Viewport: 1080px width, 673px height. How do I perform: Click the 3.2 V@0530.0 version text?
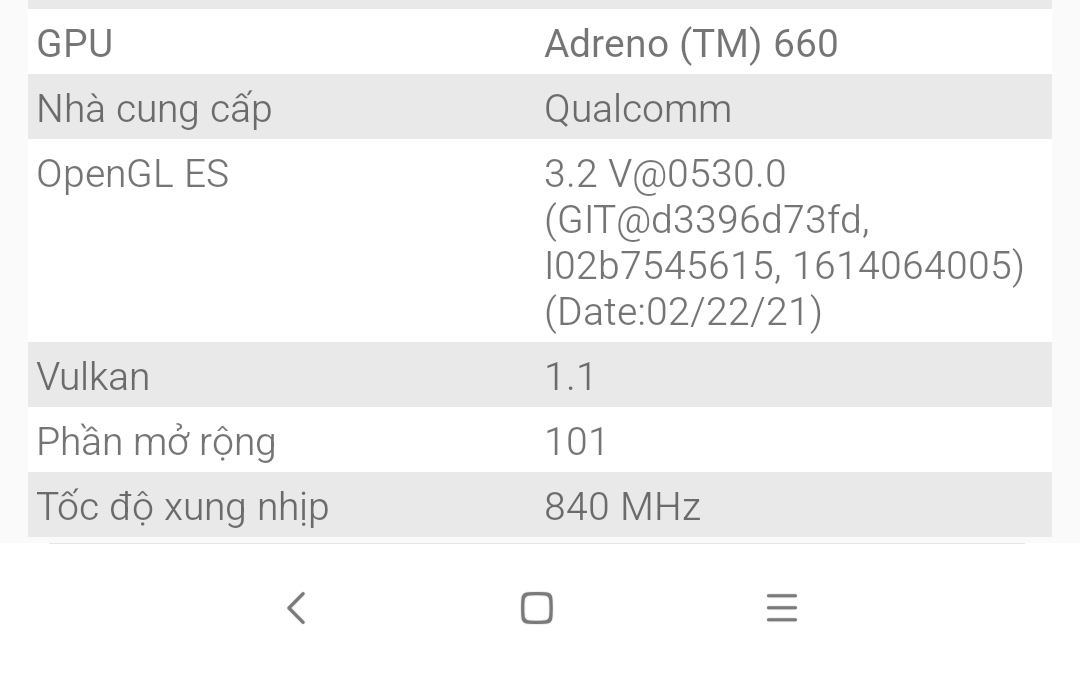click(x=665, y=174)
